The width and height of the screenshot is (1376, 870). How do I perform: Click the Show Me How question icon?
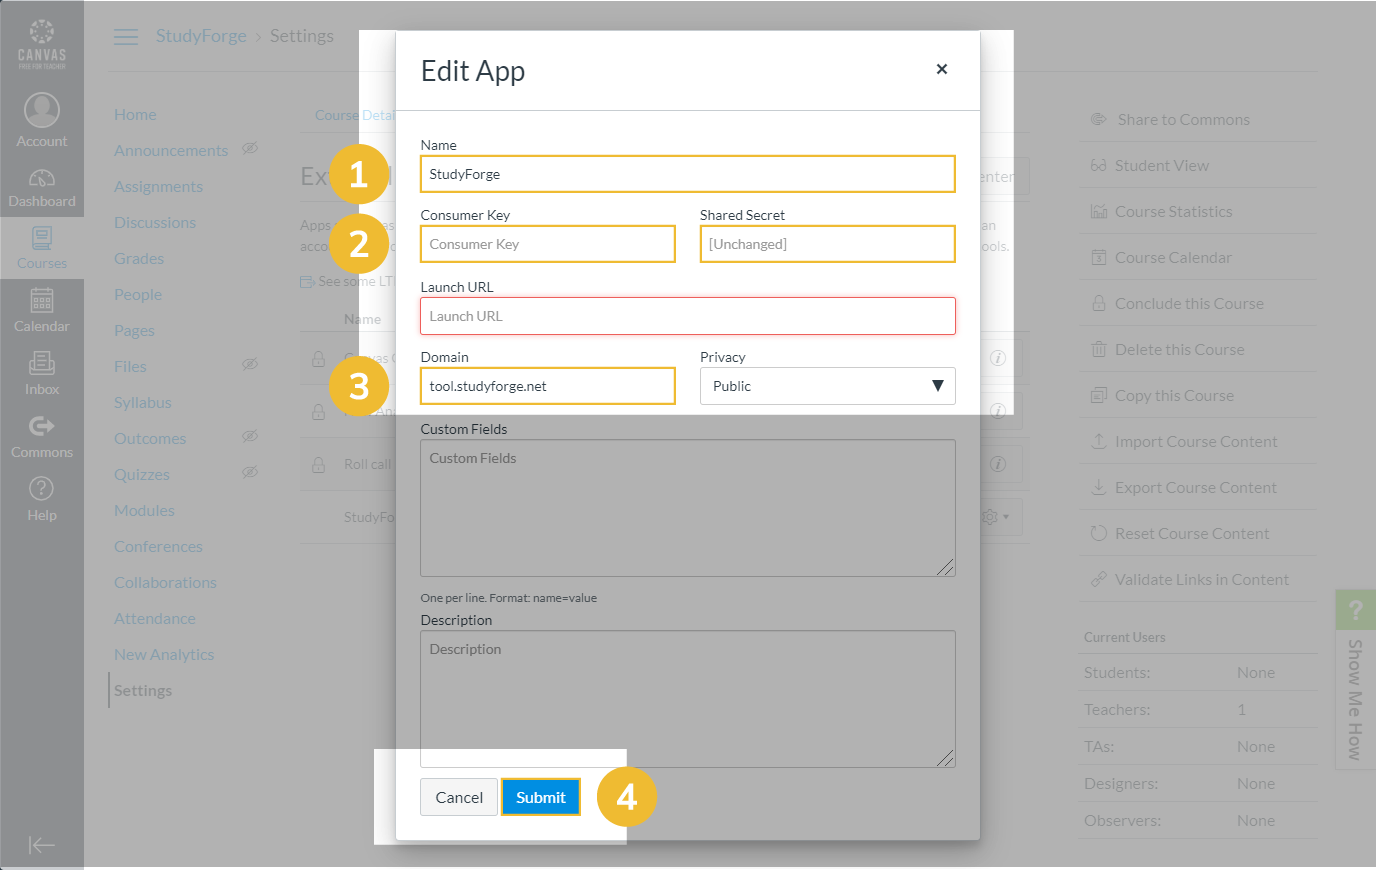(1355, 610)
